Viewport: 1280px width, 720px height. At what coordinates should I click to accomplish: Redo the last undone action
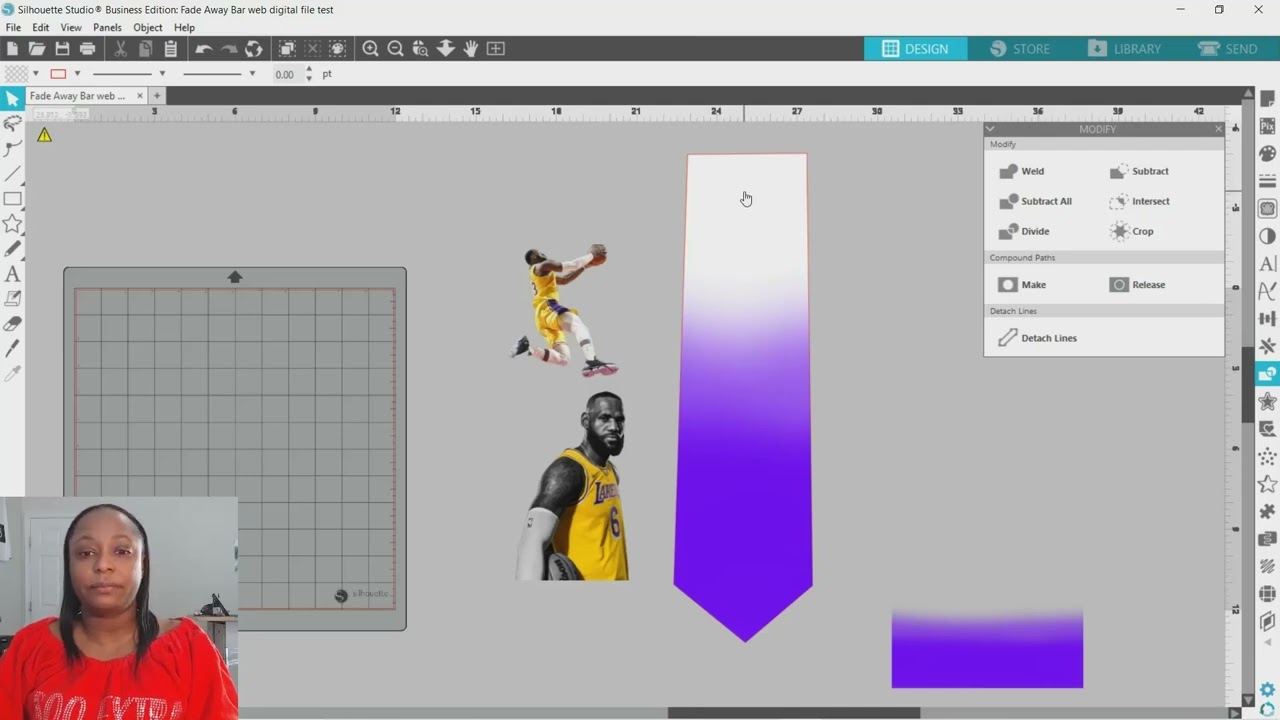point(229,48)
